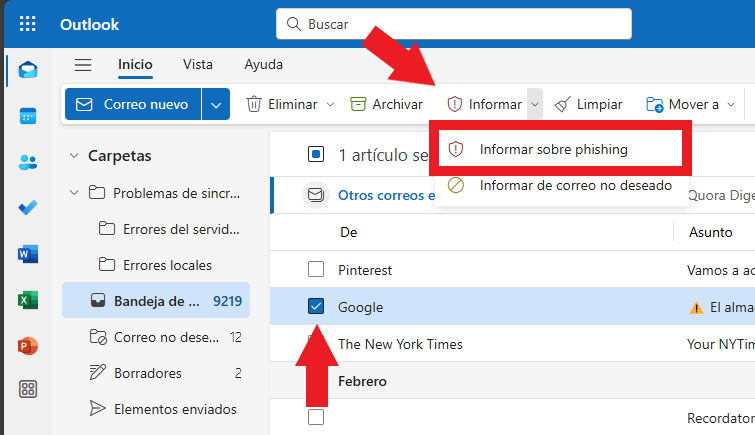755x435 pixels.
Task: Click the Outlook title text
Action: click(x=90, y=24)
